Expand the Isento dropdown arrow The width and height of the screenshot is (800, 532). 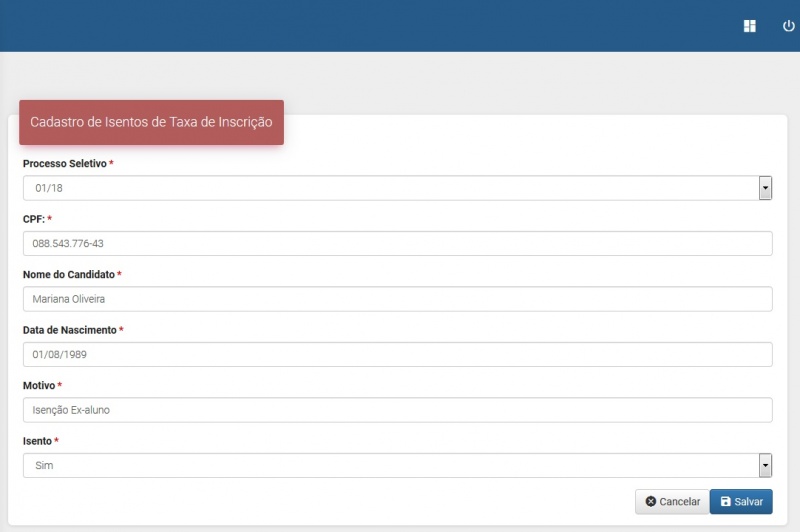click(x=765, y=466)
